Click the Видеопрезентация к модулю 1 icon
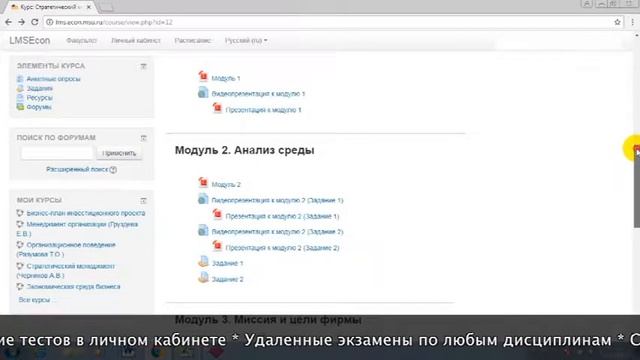Image resolution: width=640 pixels, height=360 pixels. point(203,92)
